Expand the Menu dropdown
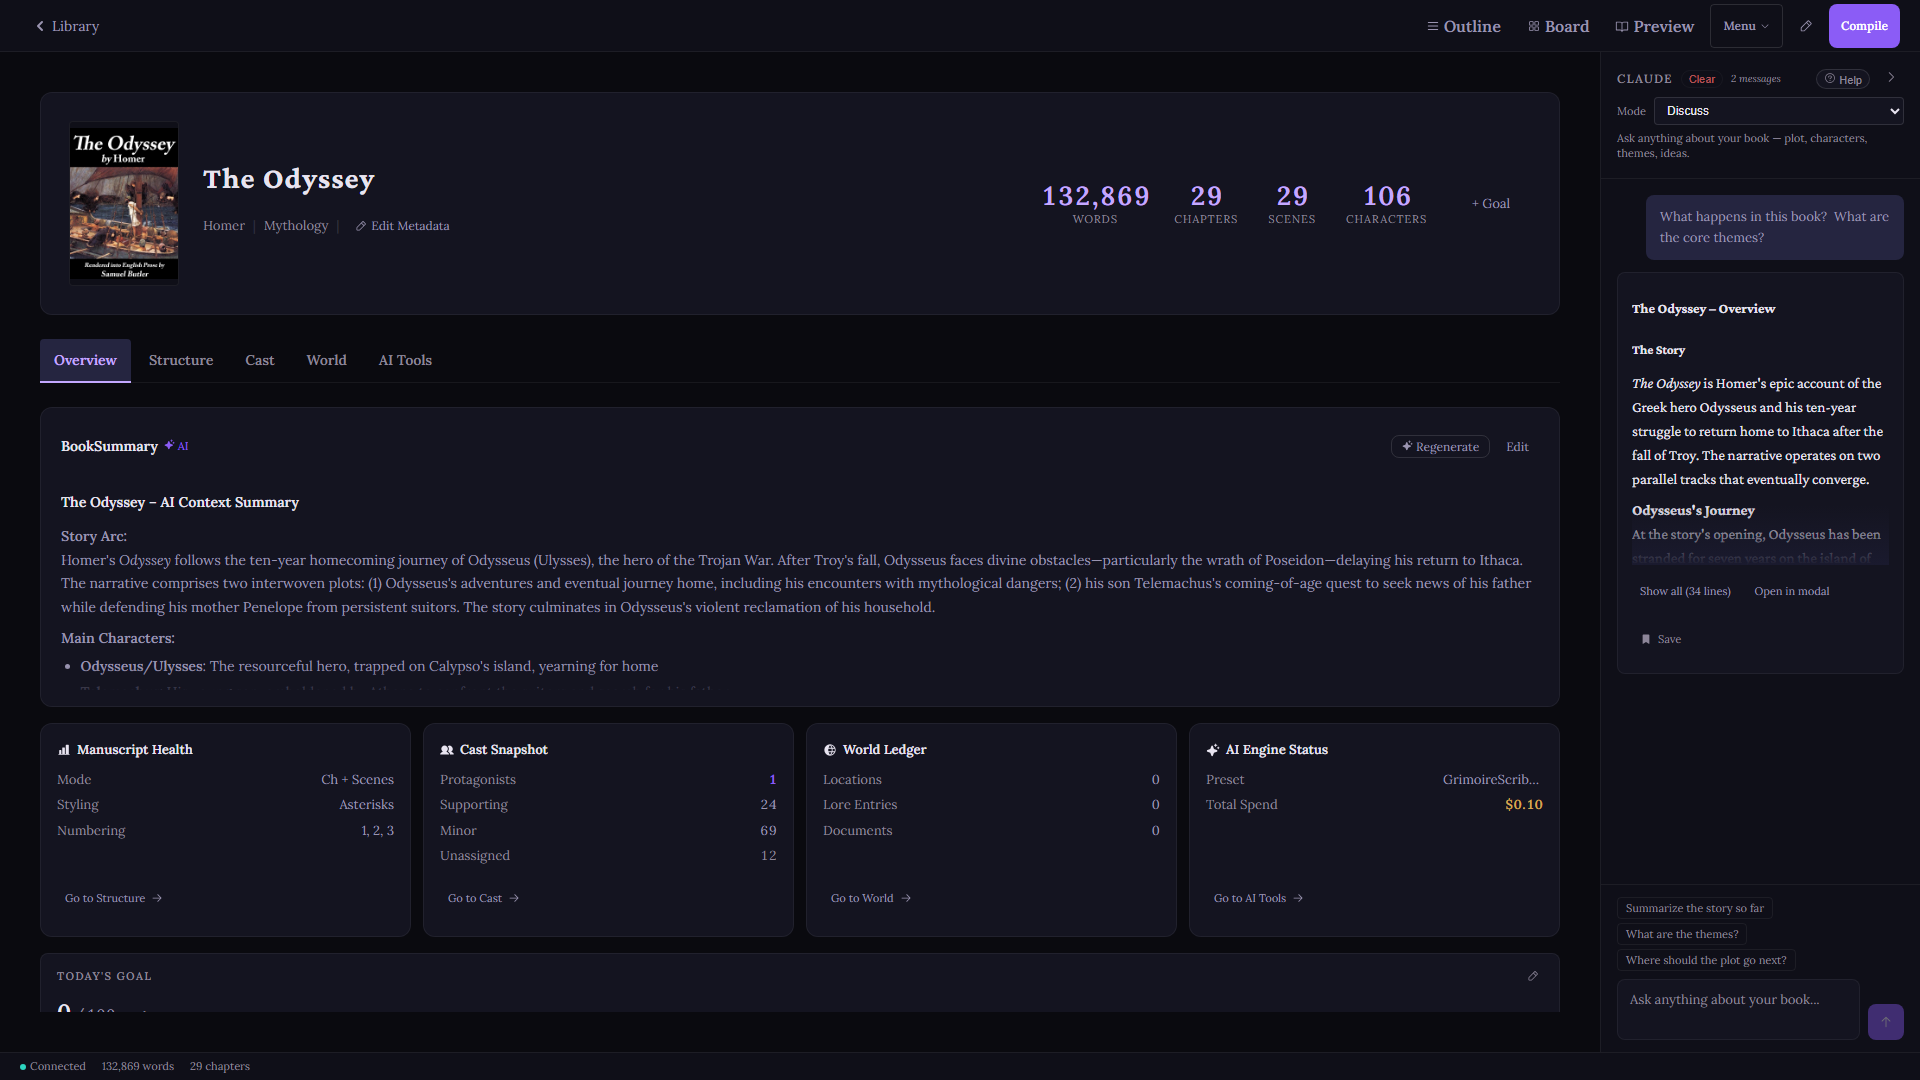 point(1746,26)
